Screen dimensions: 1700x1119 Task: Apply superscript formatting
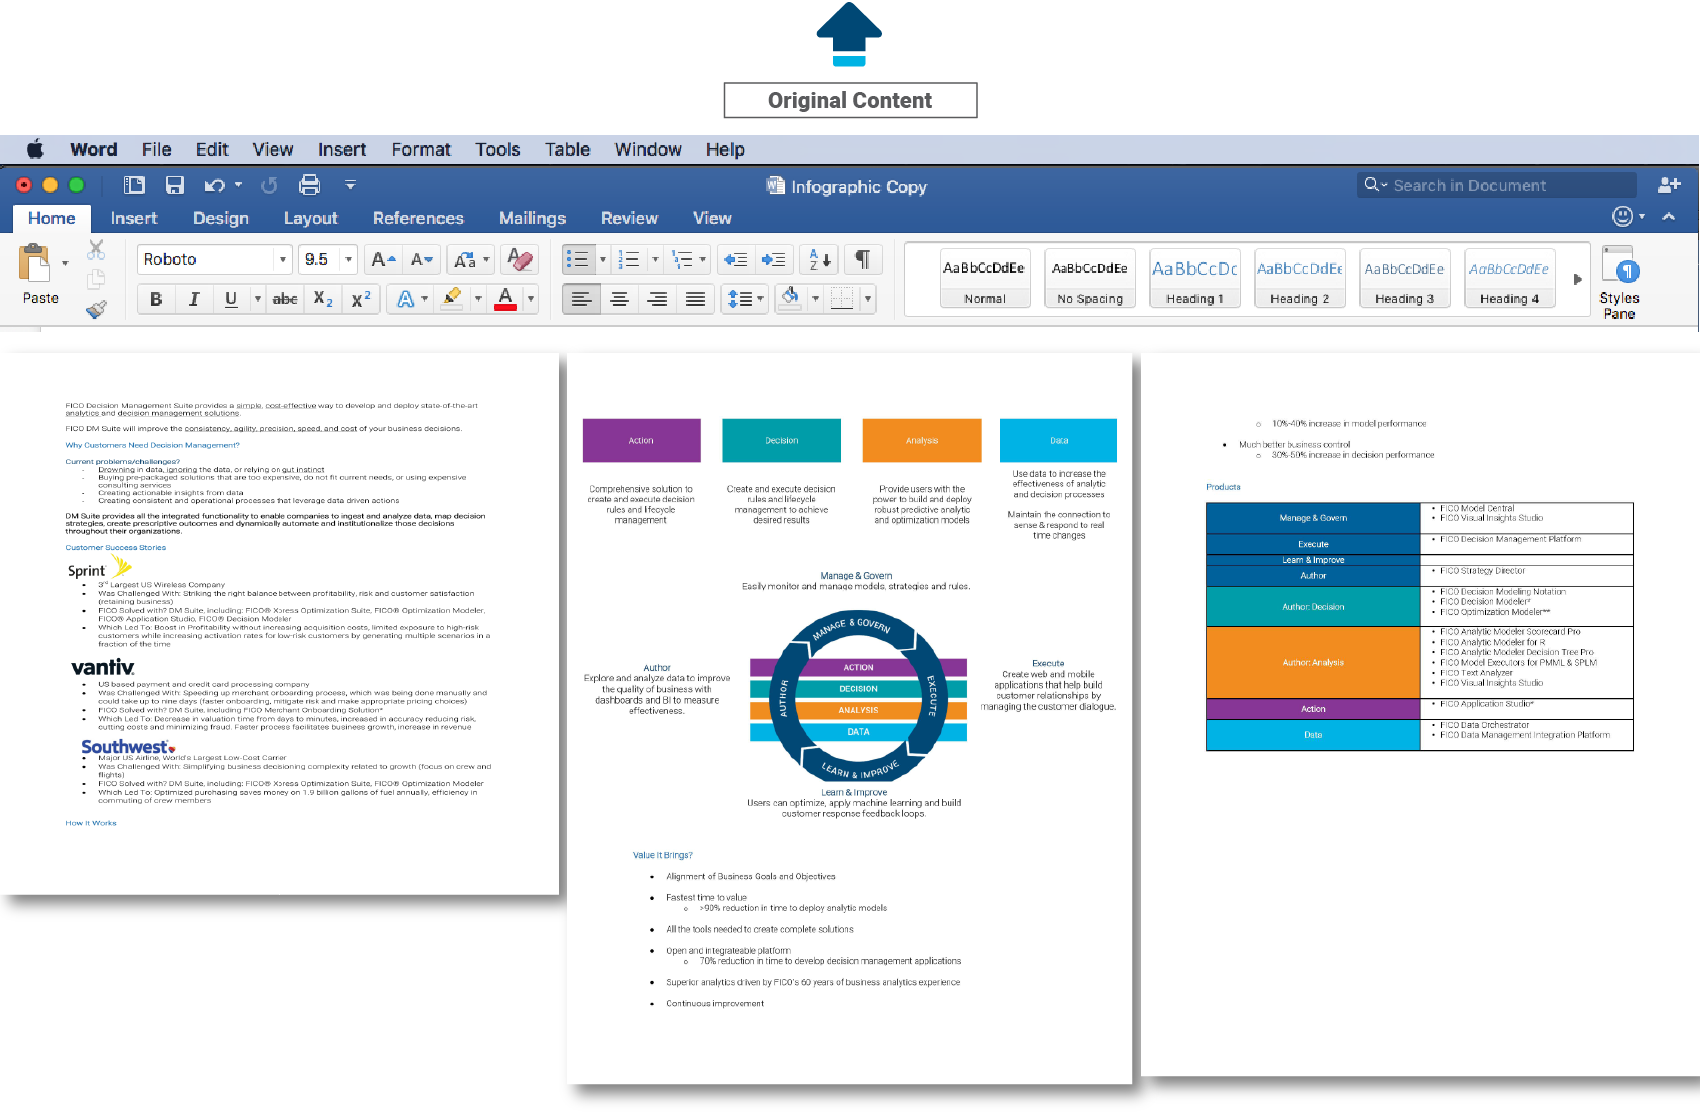pos(361,299)
